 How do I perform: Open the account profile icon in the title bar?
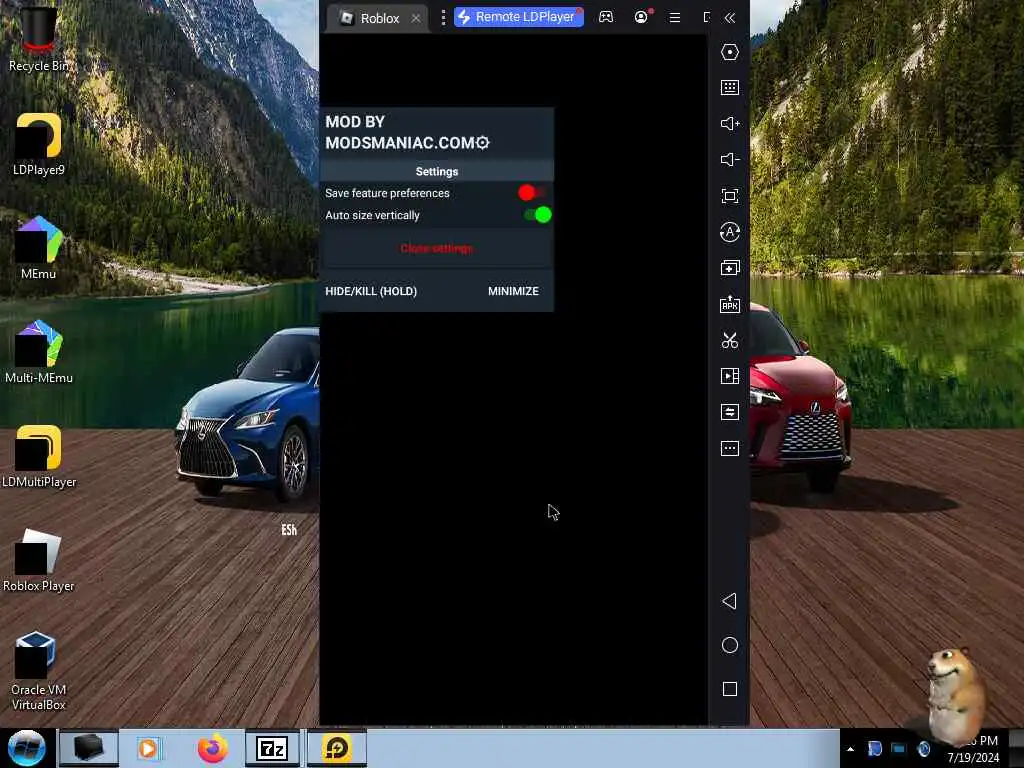tap(641, 17)
